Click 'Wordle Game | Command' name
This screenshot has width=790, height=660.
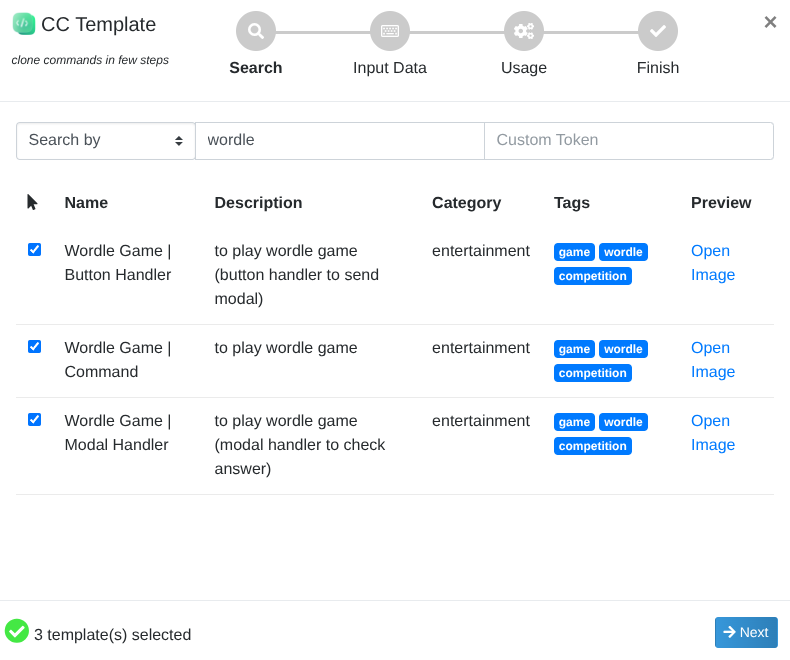click(x=118, y=360)
